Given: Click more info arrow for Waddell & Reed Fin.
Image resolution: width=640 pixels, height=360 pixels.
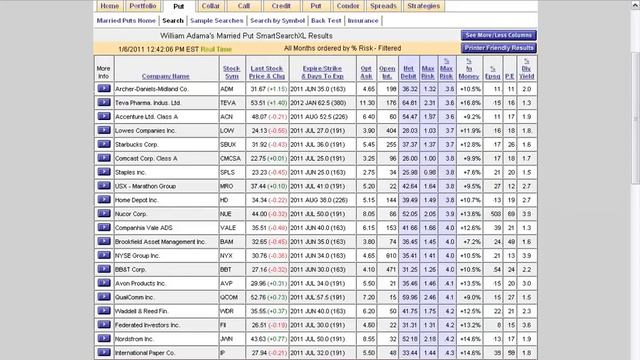Looking at the screenshot, I should (104, 310).
